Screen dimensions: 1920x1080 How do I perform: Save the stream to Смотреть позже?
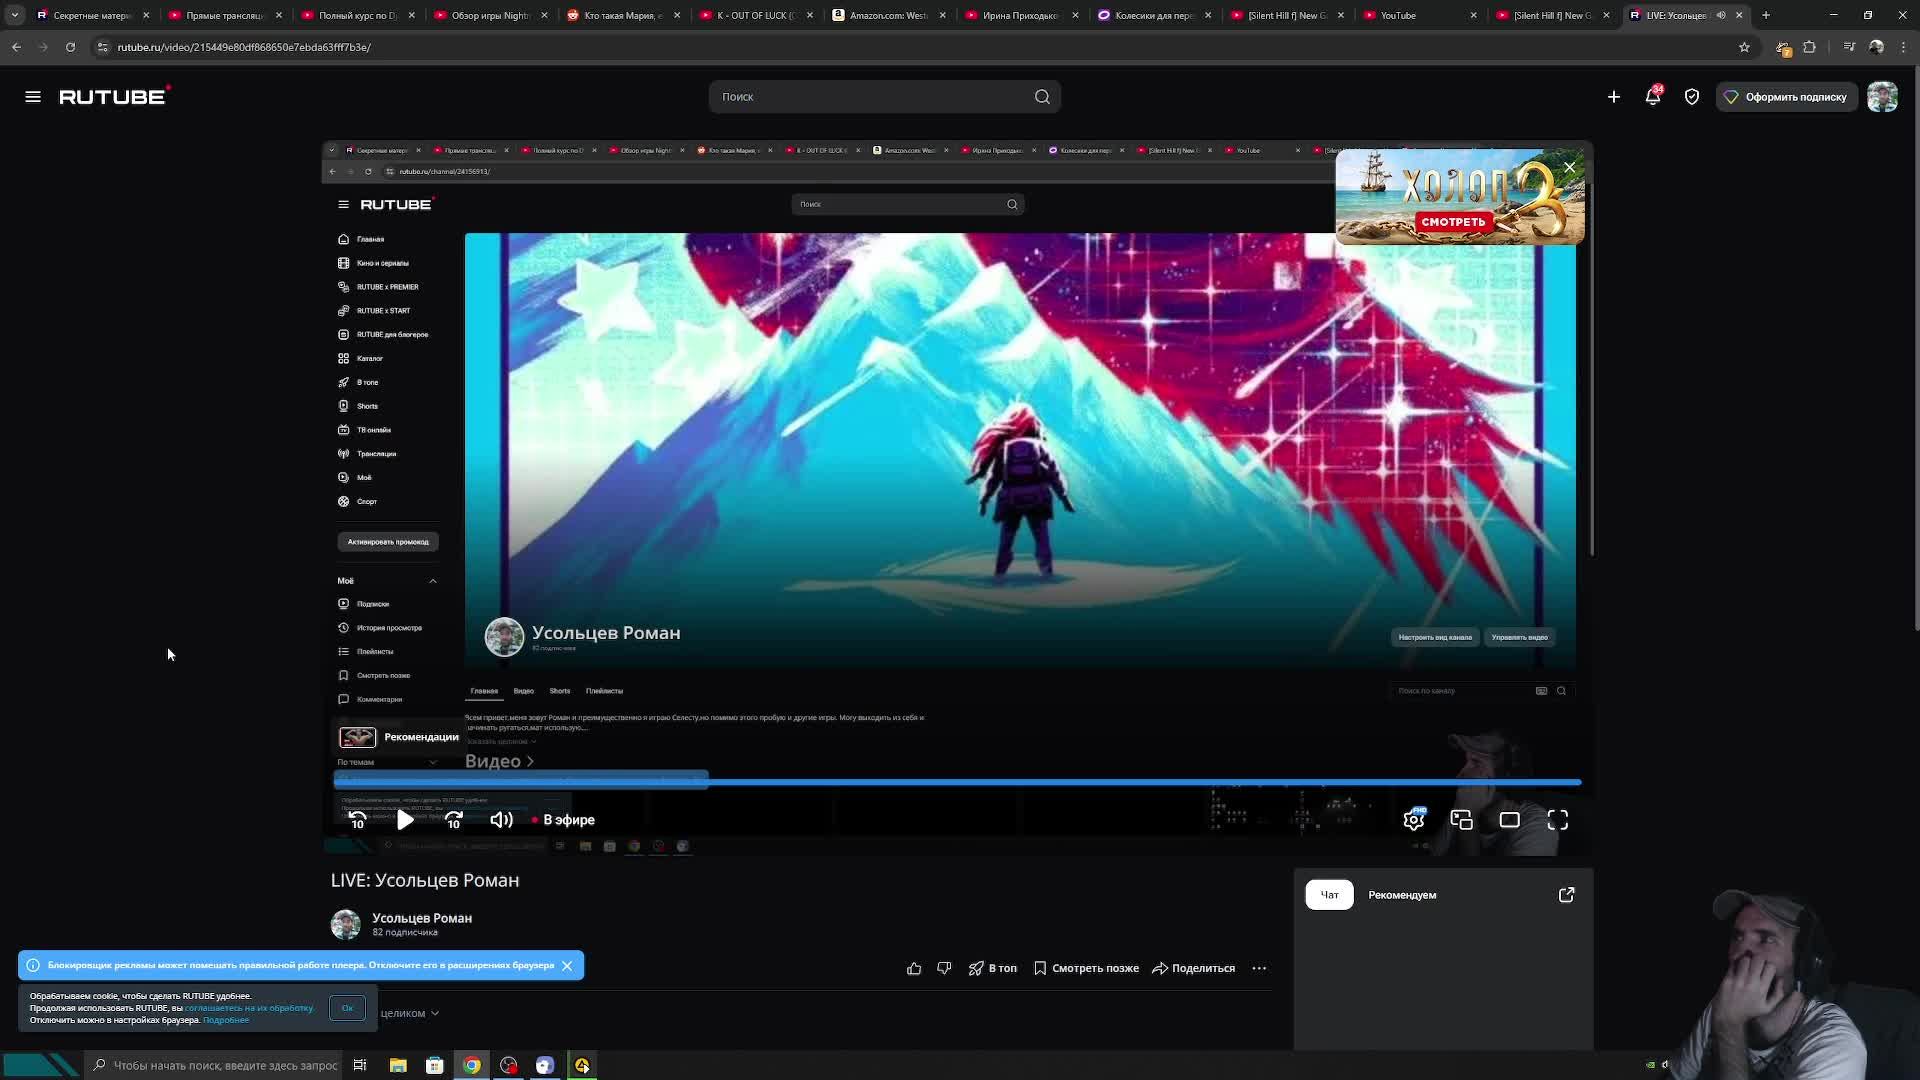pos(1086,968)
